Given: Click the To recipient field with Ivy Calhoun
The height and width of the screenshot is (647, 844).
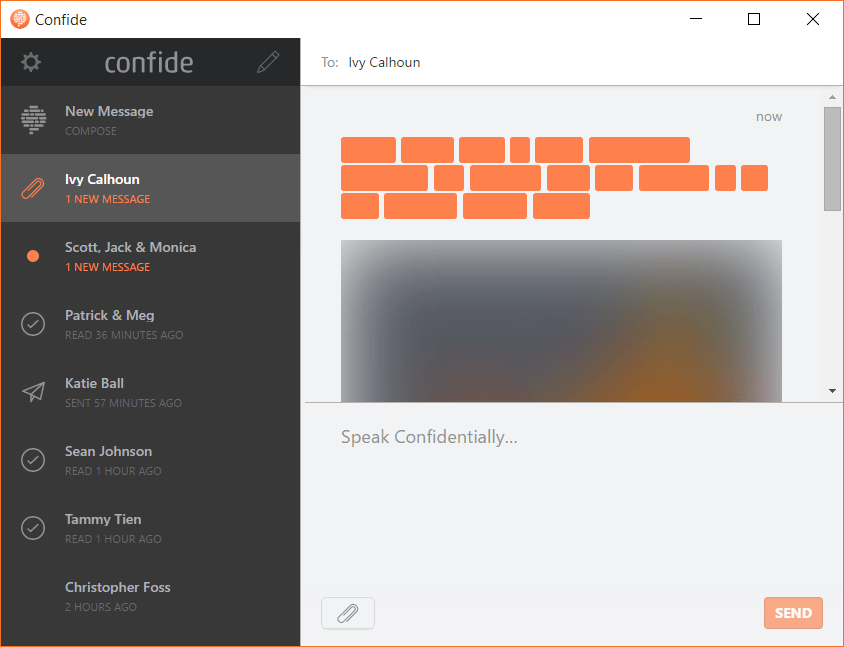Looking at the screenshot, I should (384, 62).
